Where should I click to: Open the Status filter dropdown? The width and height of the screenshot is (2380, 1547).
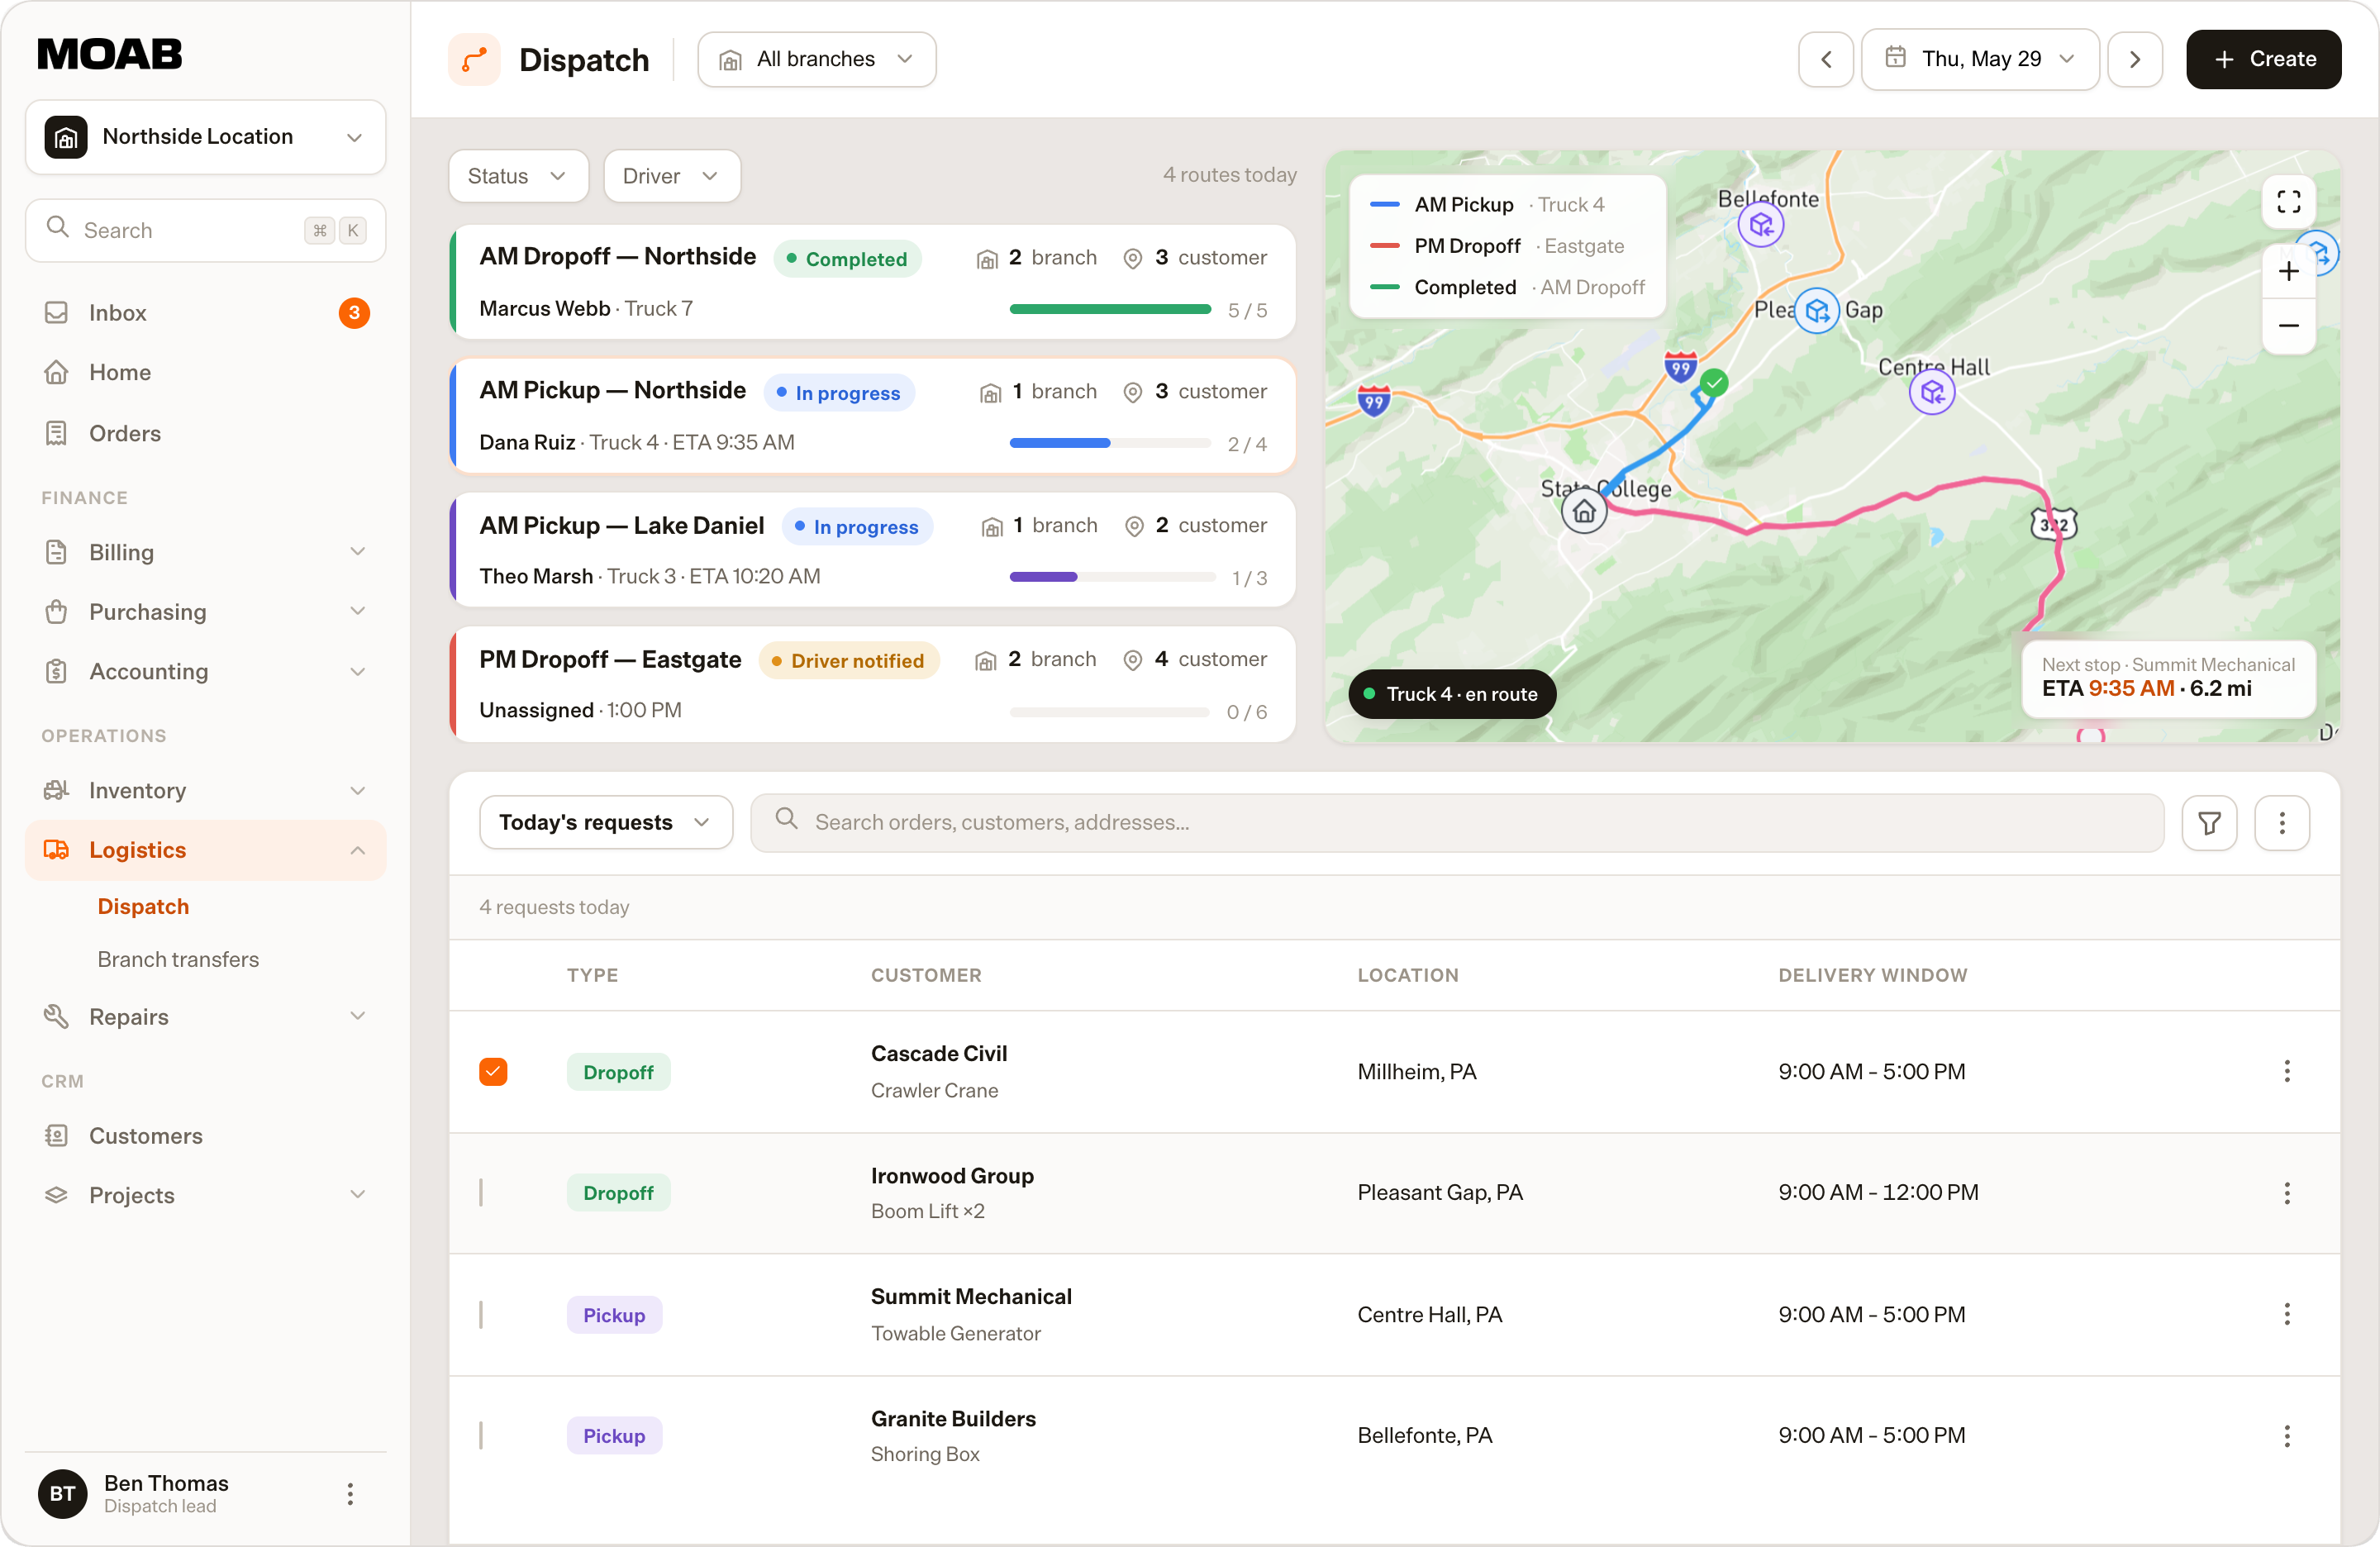518,176
